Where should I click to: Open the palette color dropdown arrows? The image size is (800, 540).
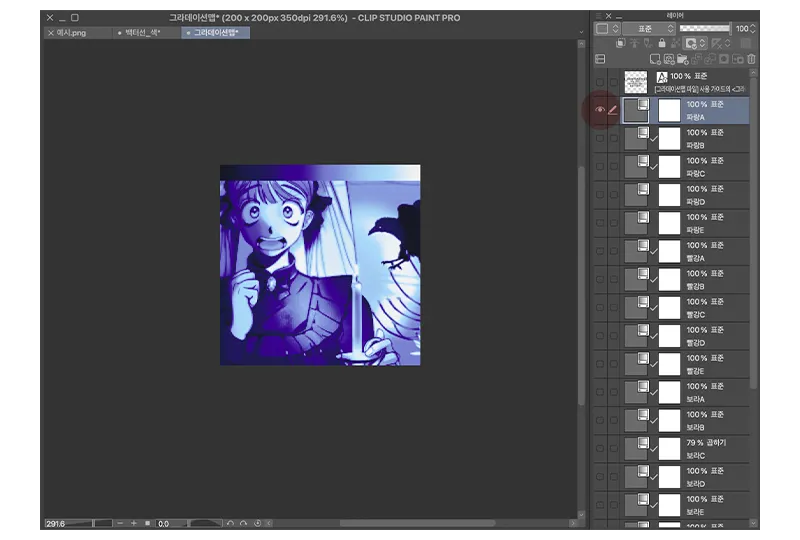(x=615, y=29)
